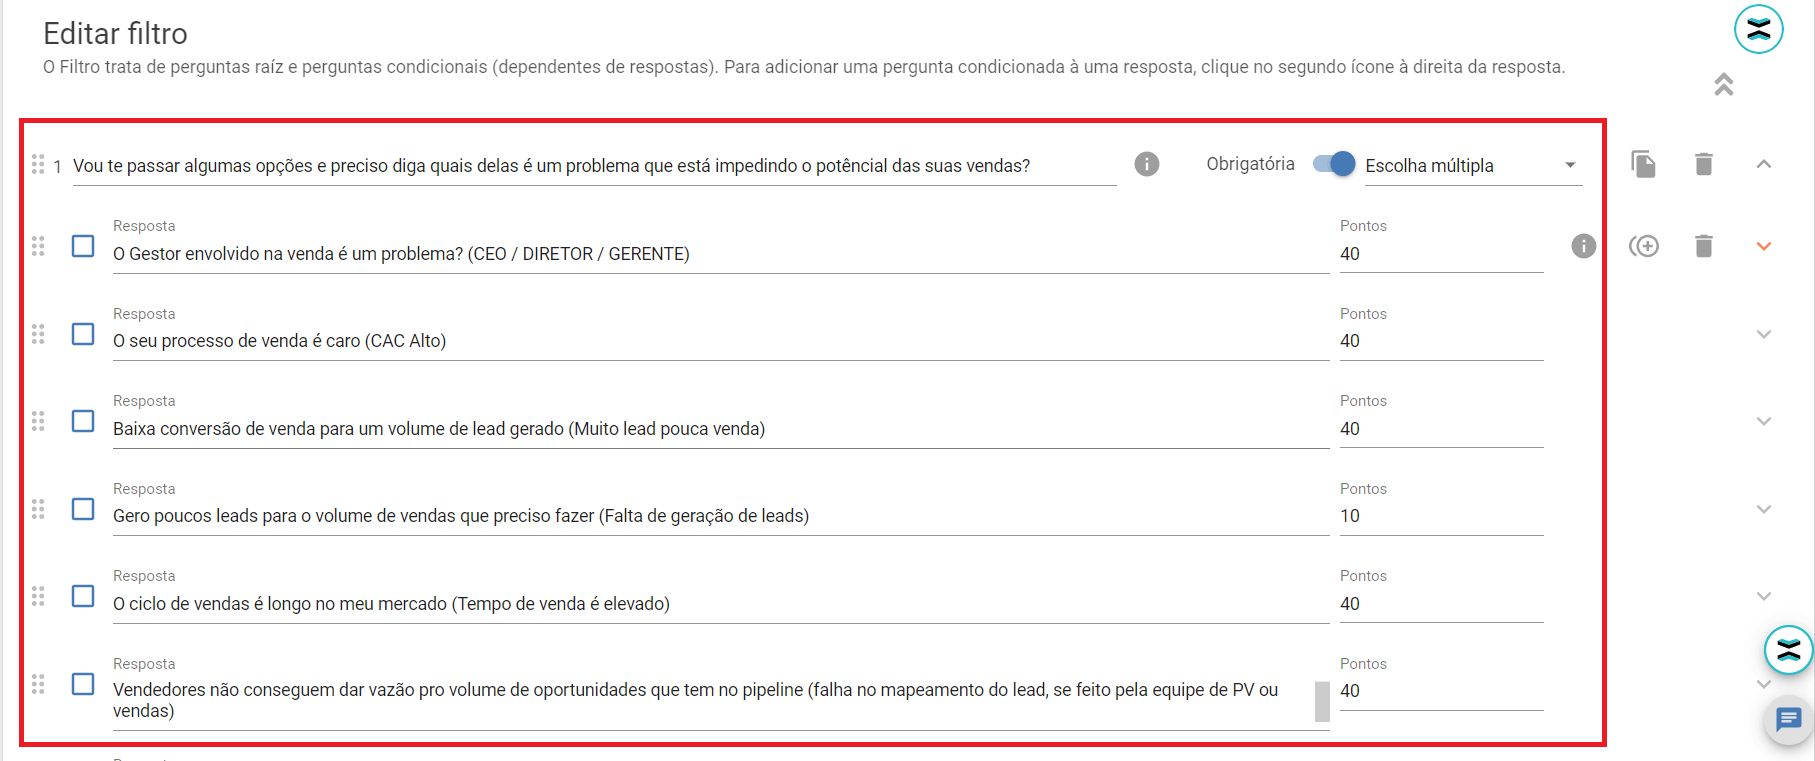Click info icon on Gestor answer row
Viewport: 1815px width, 761px height.
(x=1584, y=246)
